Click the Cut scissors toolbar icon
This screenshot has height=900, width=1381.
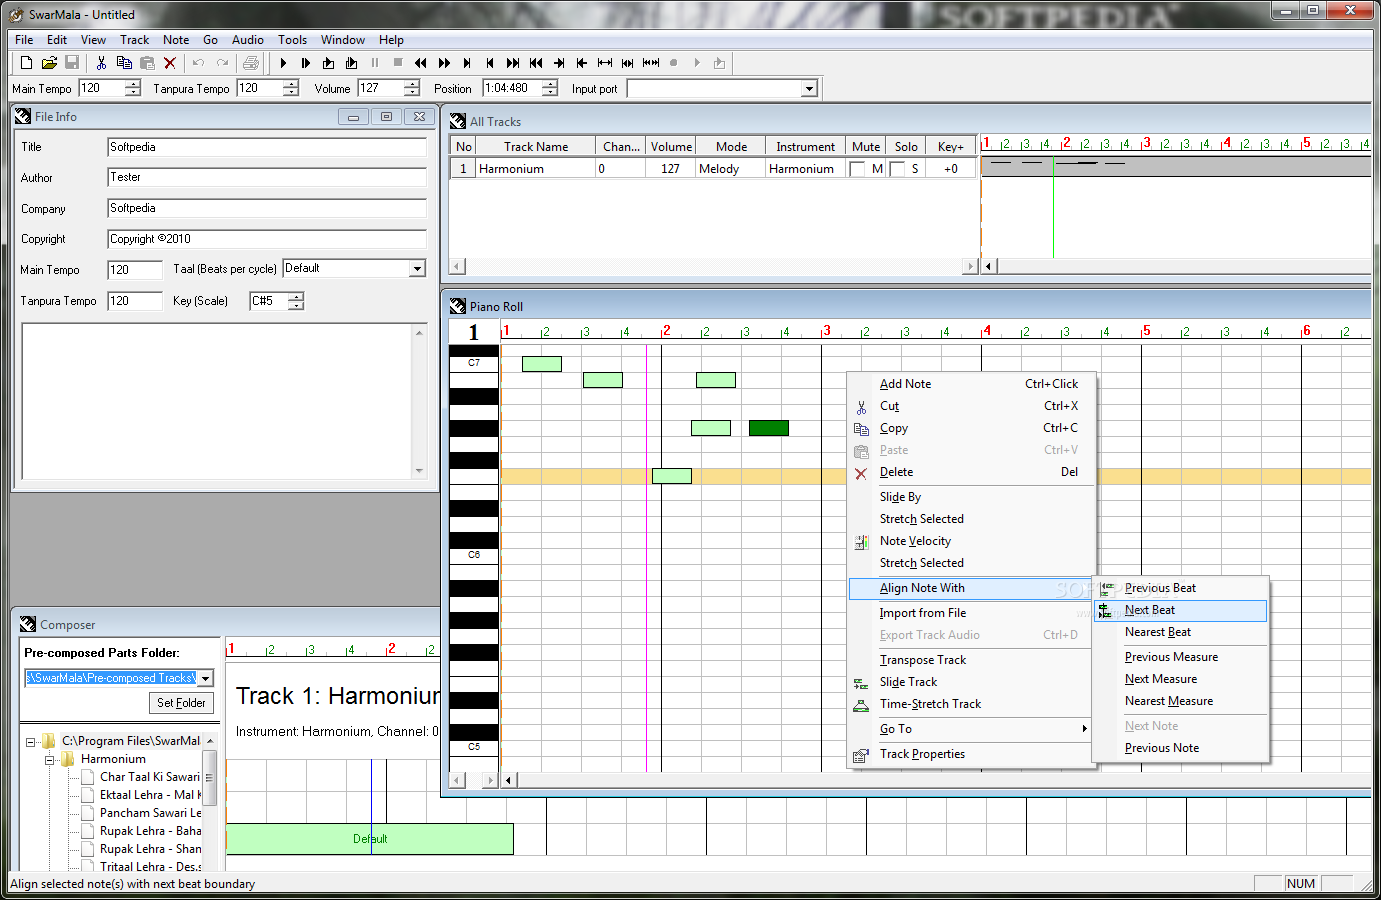[x=101, y=63]
